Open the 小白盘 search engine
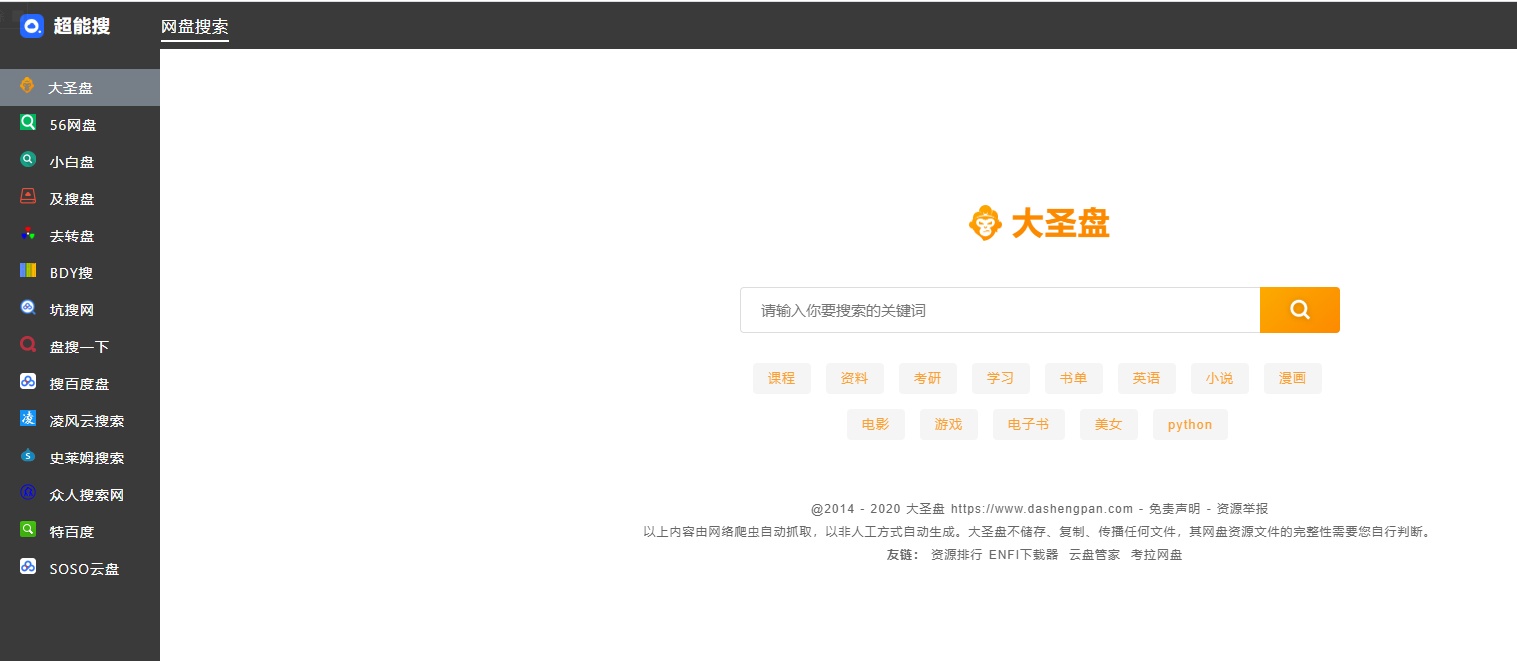Viewport: 1517px width, 661px height. (70, 161)
